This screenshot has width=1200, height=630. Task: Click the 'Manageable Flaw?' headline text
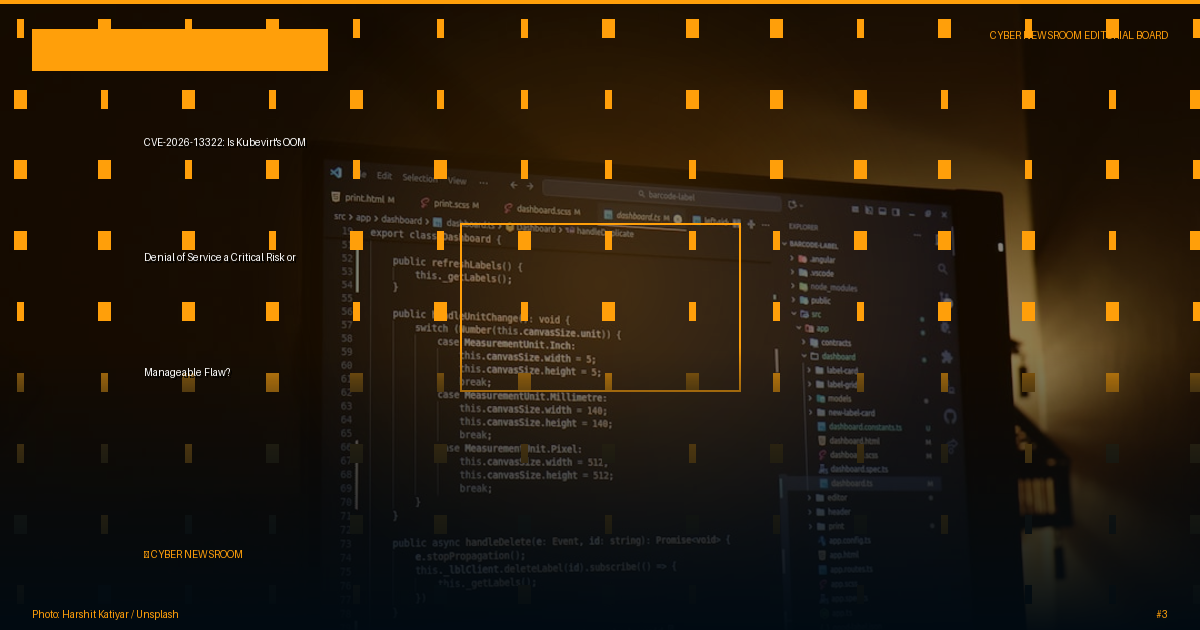tap(187, 372)
